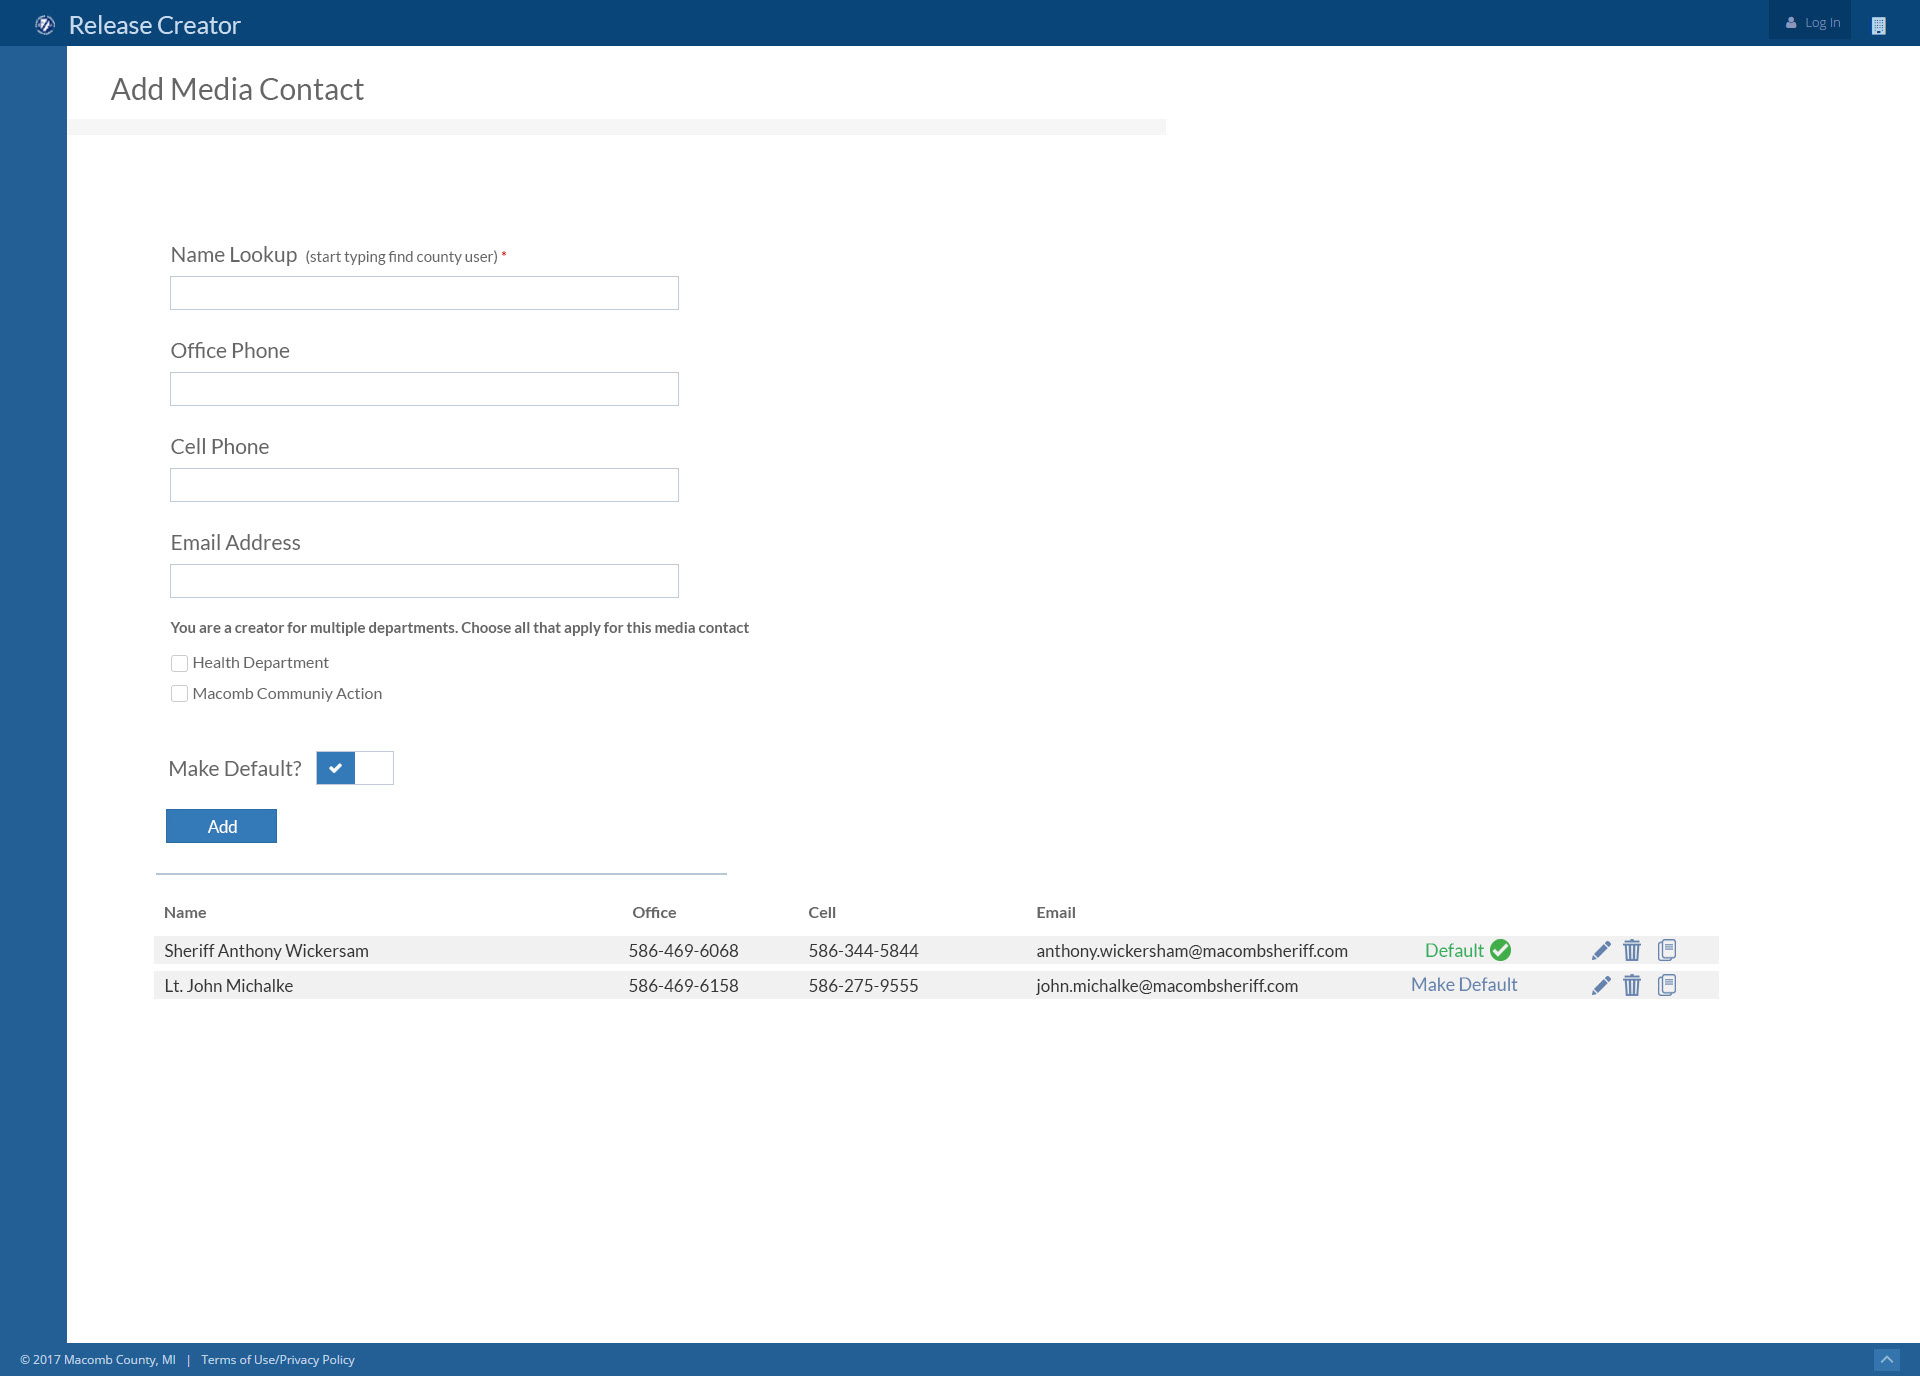Check the Health Department checkbox

point(180,663)
